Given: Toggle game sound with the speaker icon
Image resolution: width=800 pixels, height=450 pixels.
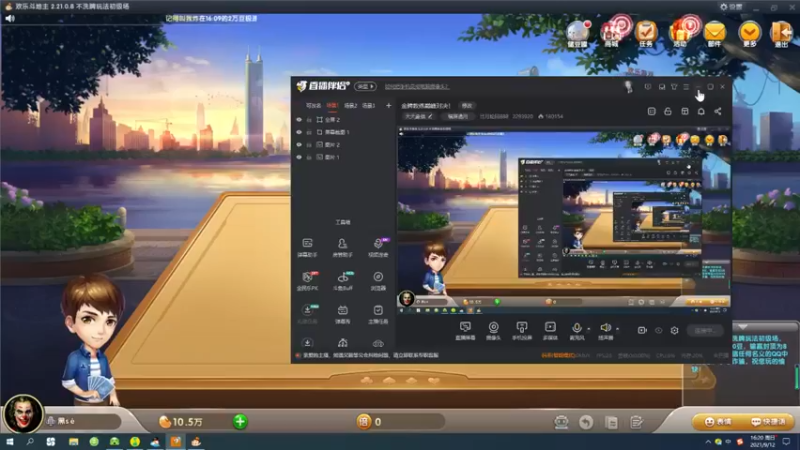Looking at the screenshot, I should [10, 18].
